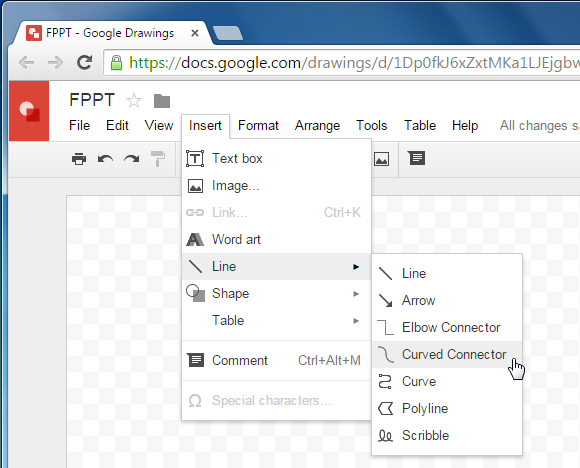The image size is (580, 468).
Task: Click the toolbar Insert image icon
Action: pos(381,159)
